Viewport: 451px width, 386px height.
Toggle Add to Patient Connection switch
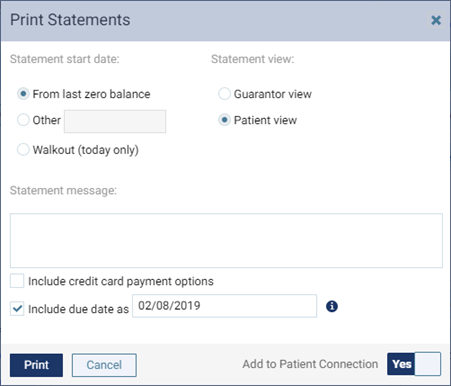414,364
